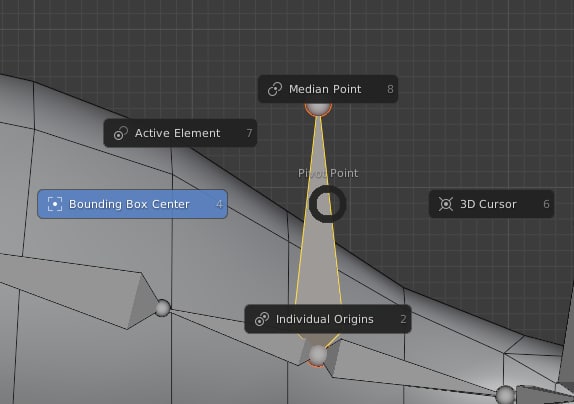The image size is (574, 404).
Task: Select the vertex near the mesh's lower right edge
Action: [x=506, y=394]
